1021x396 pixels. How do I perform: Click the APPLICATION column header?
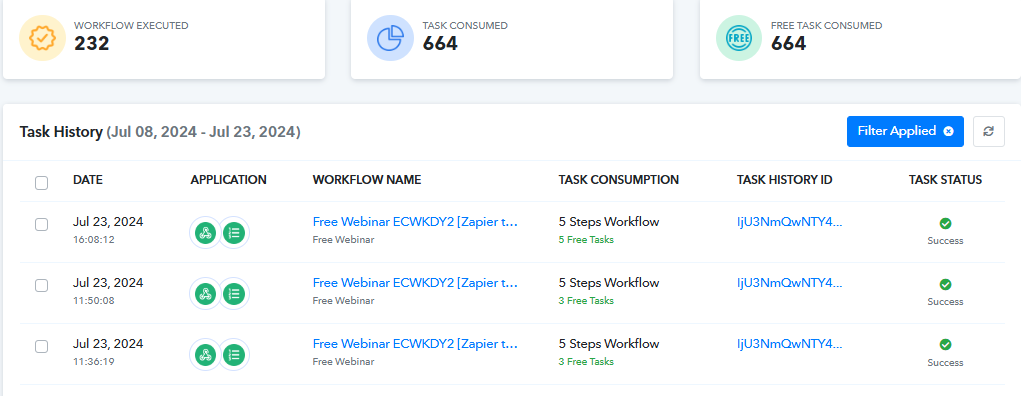click(229, 180)
